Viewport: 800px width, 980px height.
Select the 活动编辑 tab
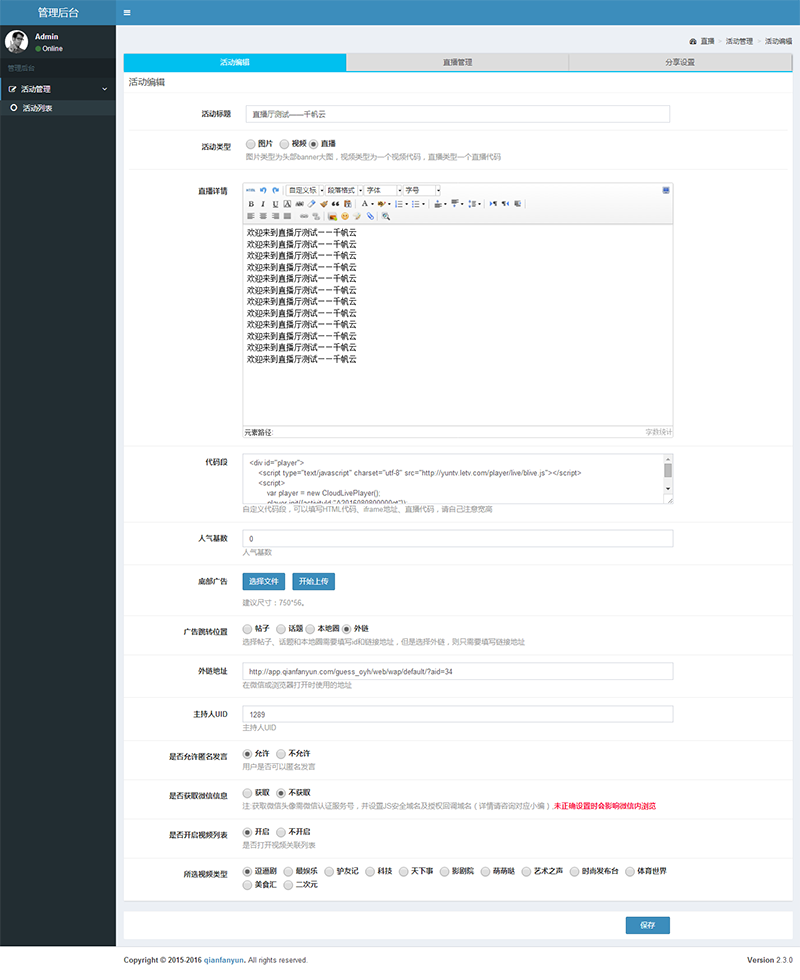pyautogui.click(x=235, y=62)
